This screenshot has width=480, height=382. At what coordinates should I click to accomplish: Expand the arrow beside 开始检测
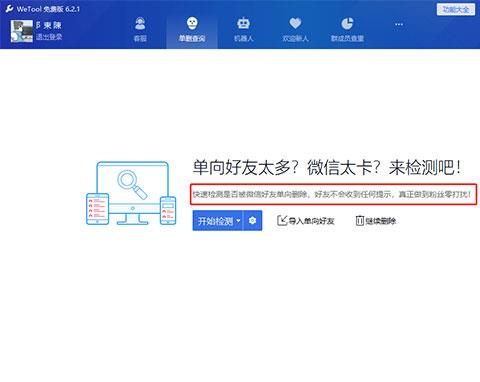coord(238,221)
